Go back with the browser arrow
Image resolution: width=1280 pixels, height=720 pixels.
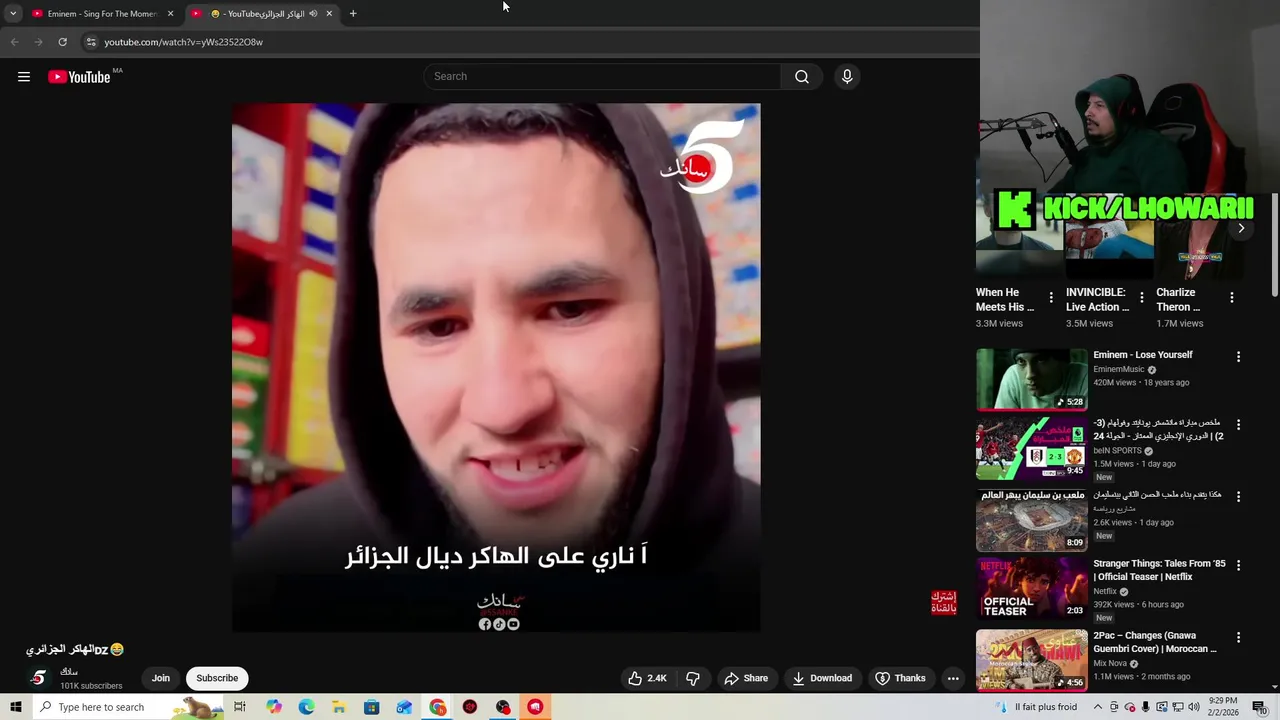[14, 42]
